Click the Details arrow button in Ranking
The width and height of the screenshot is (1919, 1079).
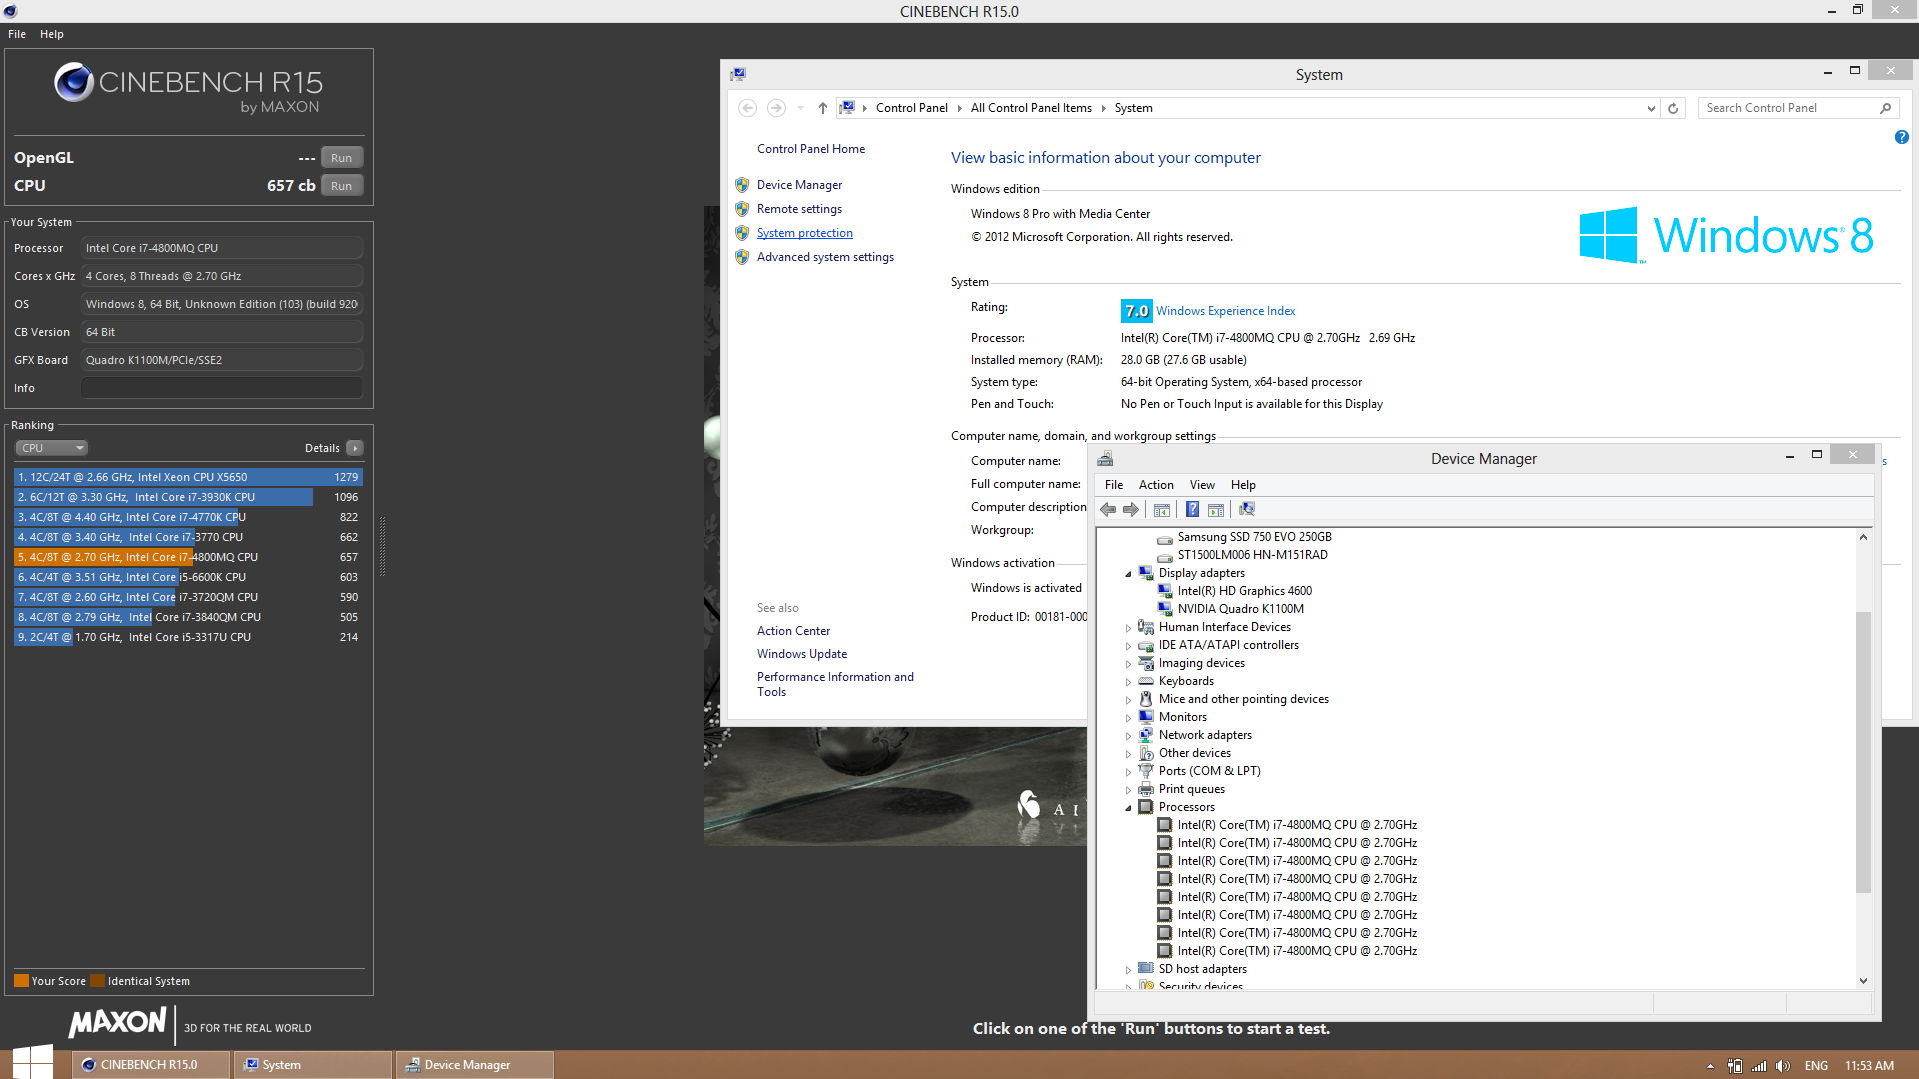[x=355, y=448]
